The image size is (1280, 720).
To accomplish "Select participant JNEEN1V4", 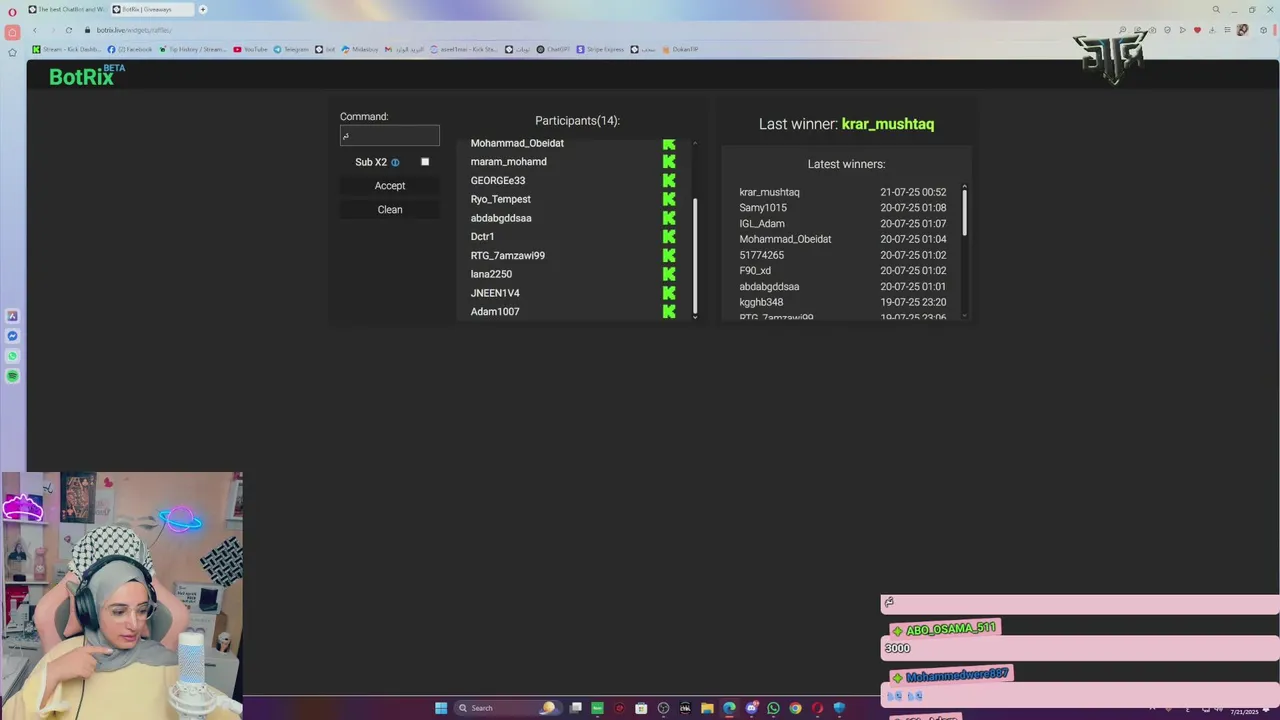I will point(495,293).
